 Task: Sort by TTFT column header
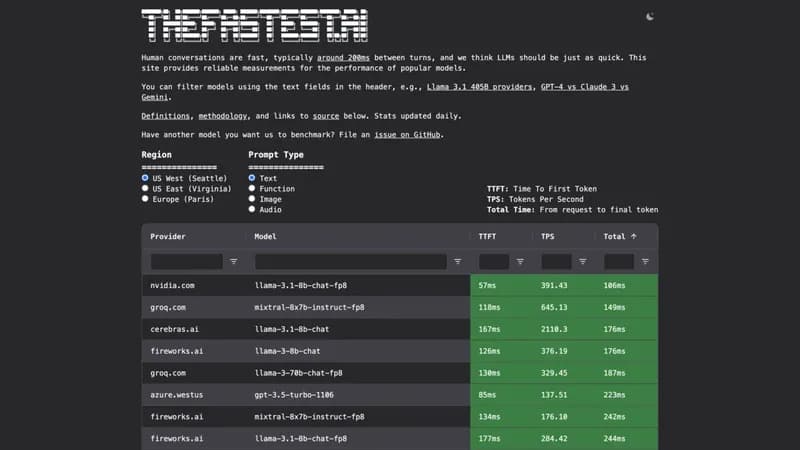tap(487, 236)
